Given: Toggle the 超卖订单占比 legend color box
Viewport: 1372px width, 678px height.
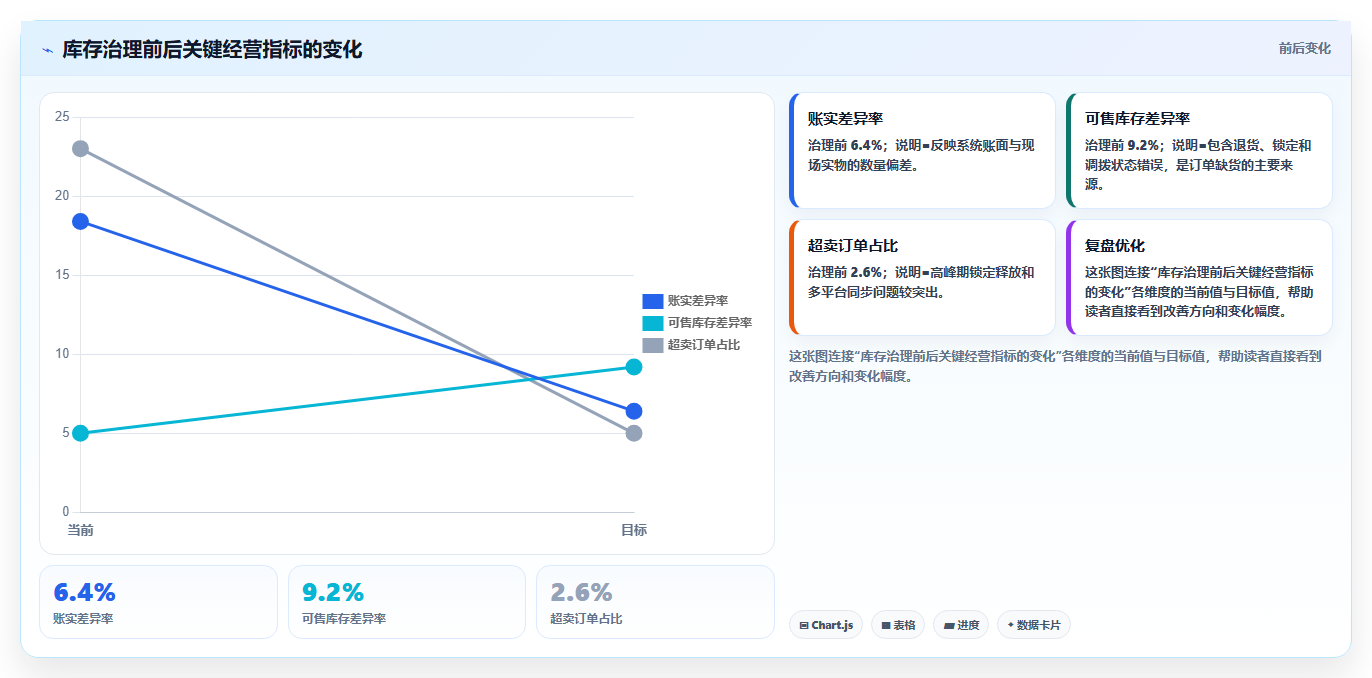Looking at the screenshot, I should pos(653,345).
